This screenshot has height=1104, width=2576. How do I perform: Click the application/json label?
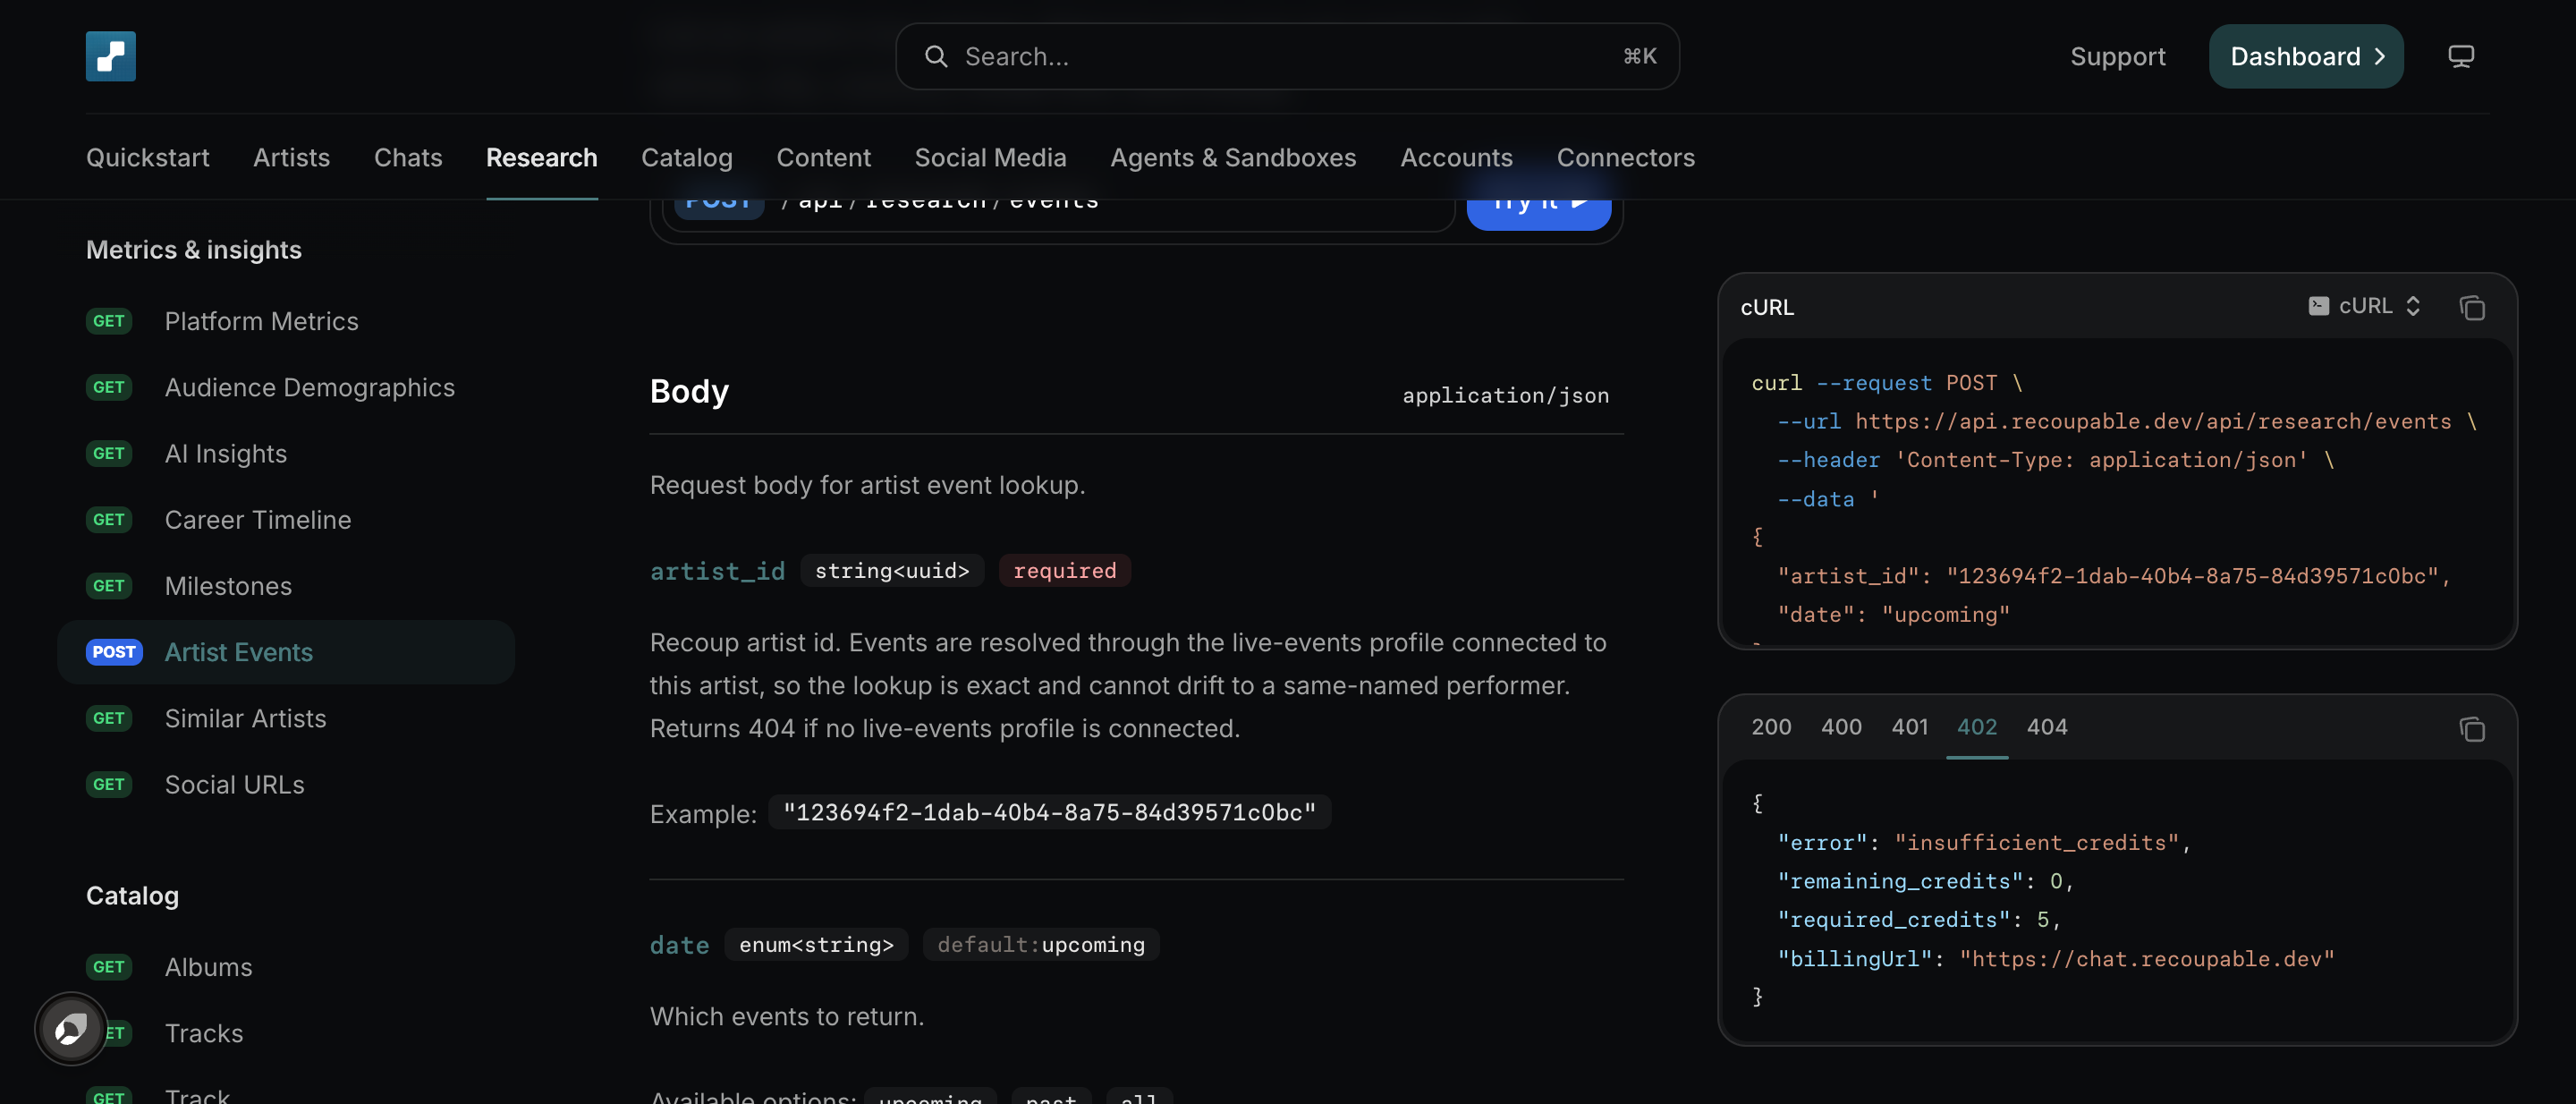pyautogui.click(x=1505, y=395)
